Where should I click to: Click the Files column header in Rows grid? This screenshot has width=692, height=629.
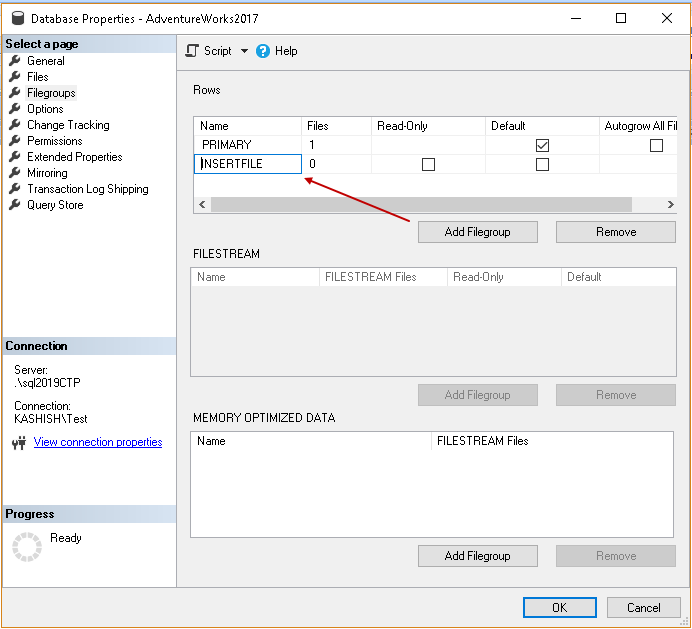click(336, 126)
